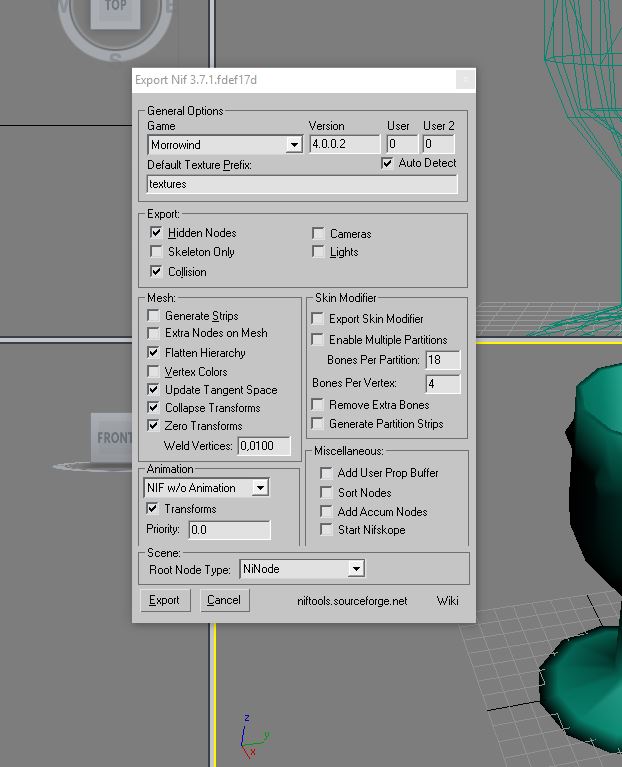Click the Export button
The height and width of the screenshot is (767, 622).
coord(164,600)
